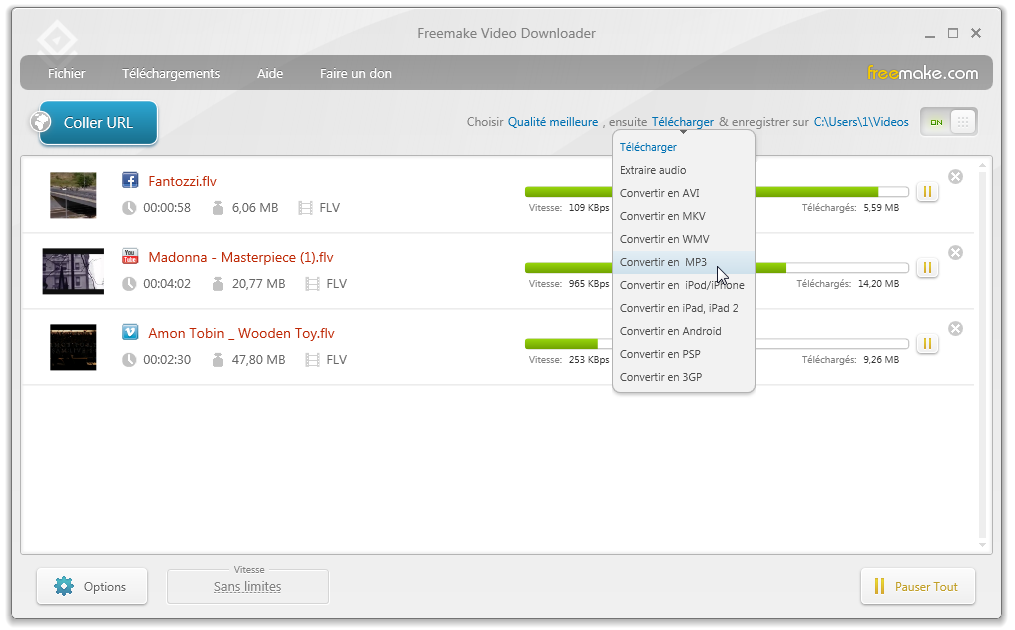This screenshot has height=630, width=1015.
Task: Click the gear icon on the Options button
Action: (64, 586)
